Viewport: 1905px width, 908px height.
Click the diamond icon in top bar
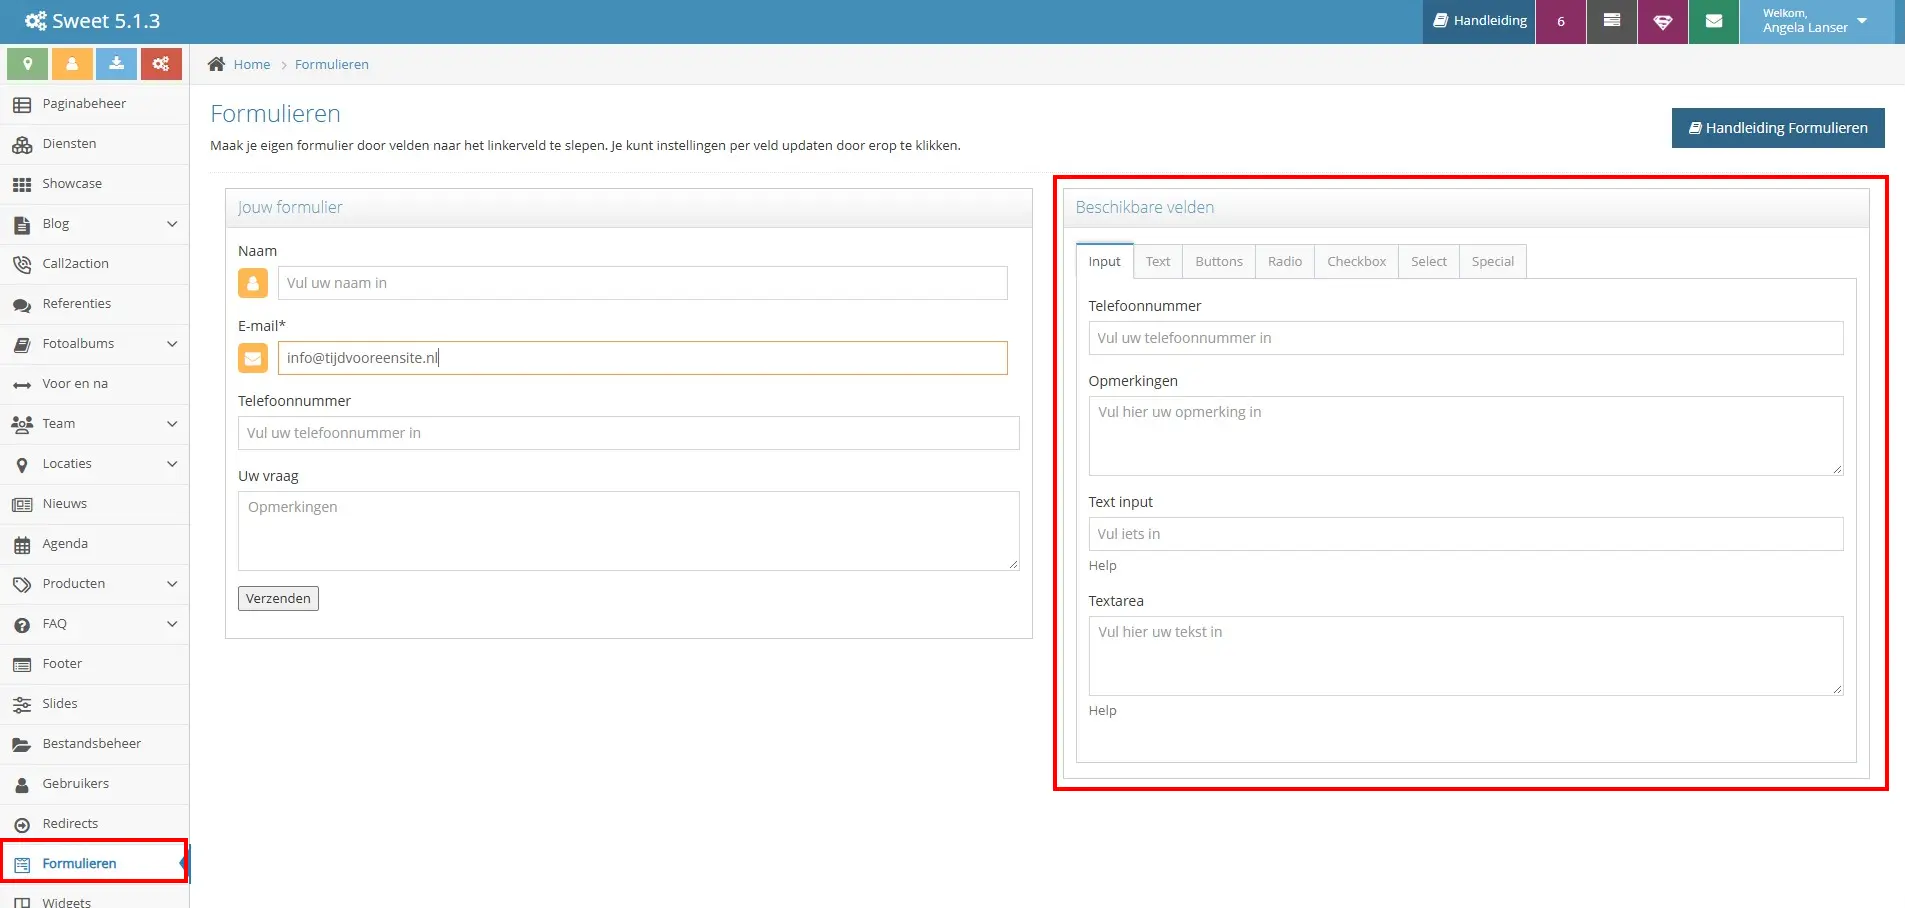[x=1663, y=21]
